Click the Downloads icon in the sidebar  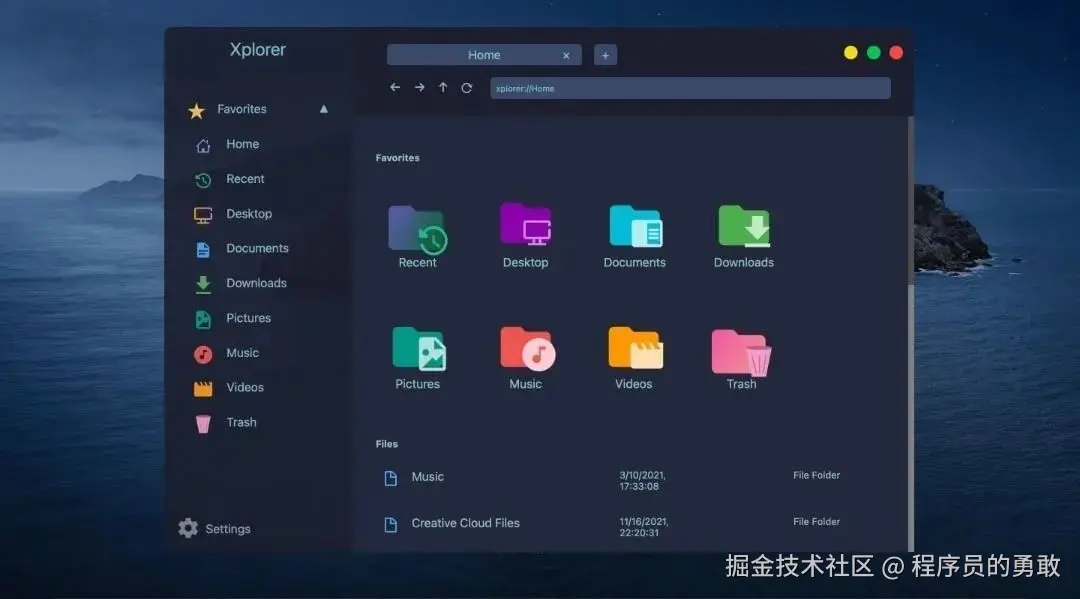[256, 283]
